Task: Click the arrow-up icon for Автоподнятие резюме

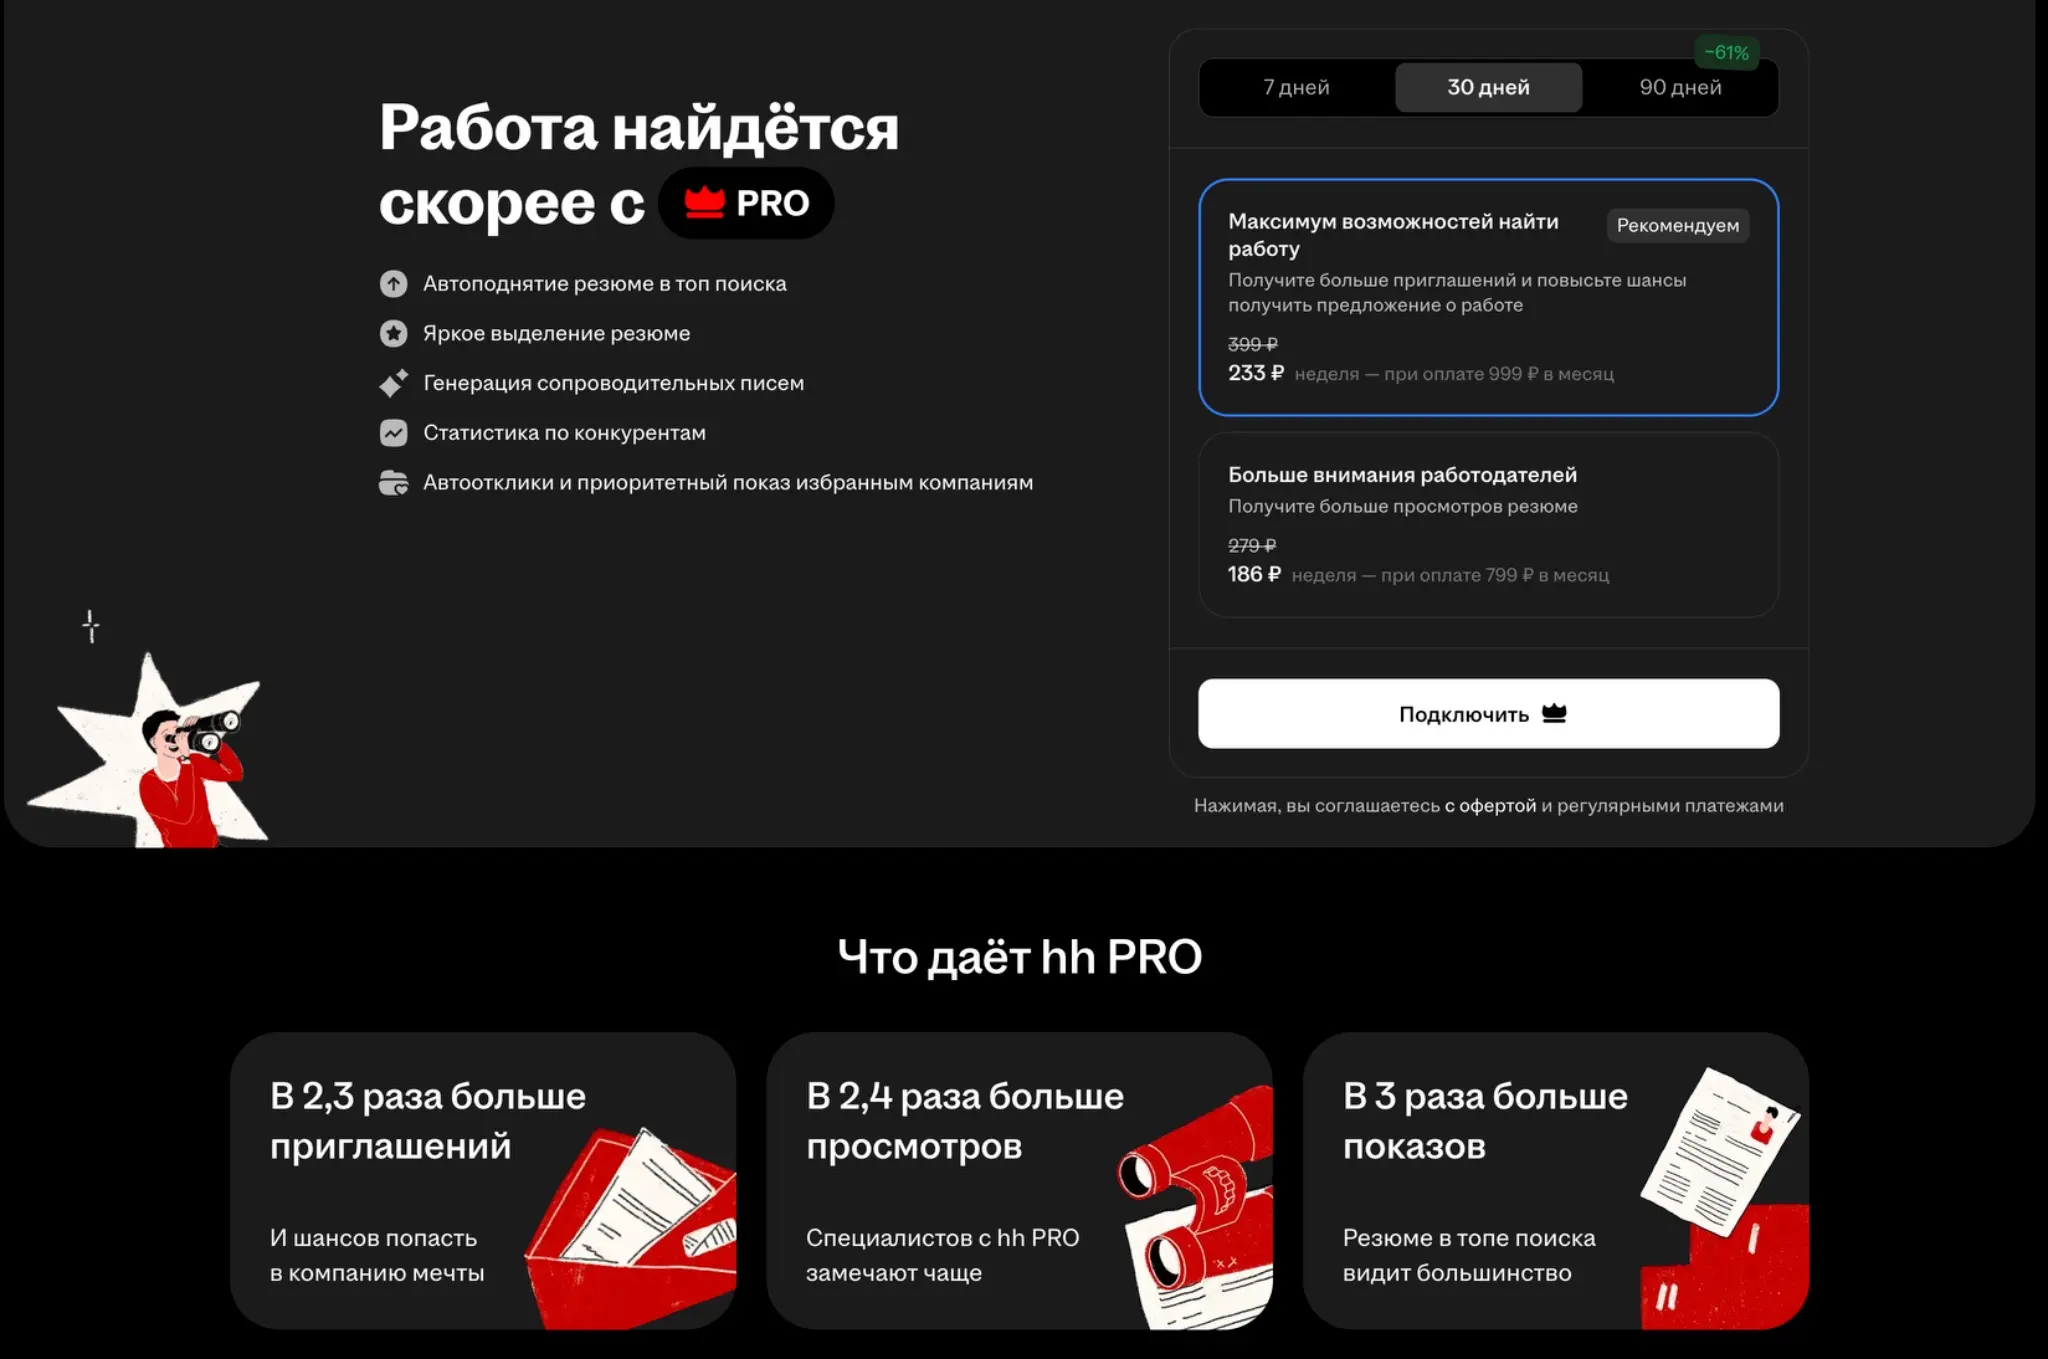Action: pyautogui.click(x=393, y=284)
